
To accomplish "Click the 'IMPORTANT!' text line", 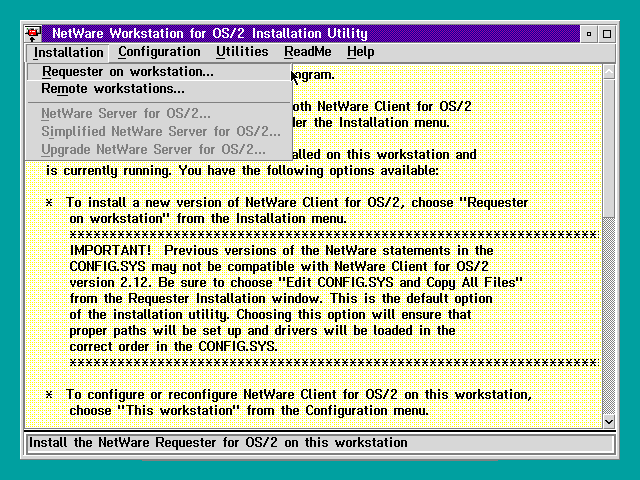I will click(x=281, y=250).
